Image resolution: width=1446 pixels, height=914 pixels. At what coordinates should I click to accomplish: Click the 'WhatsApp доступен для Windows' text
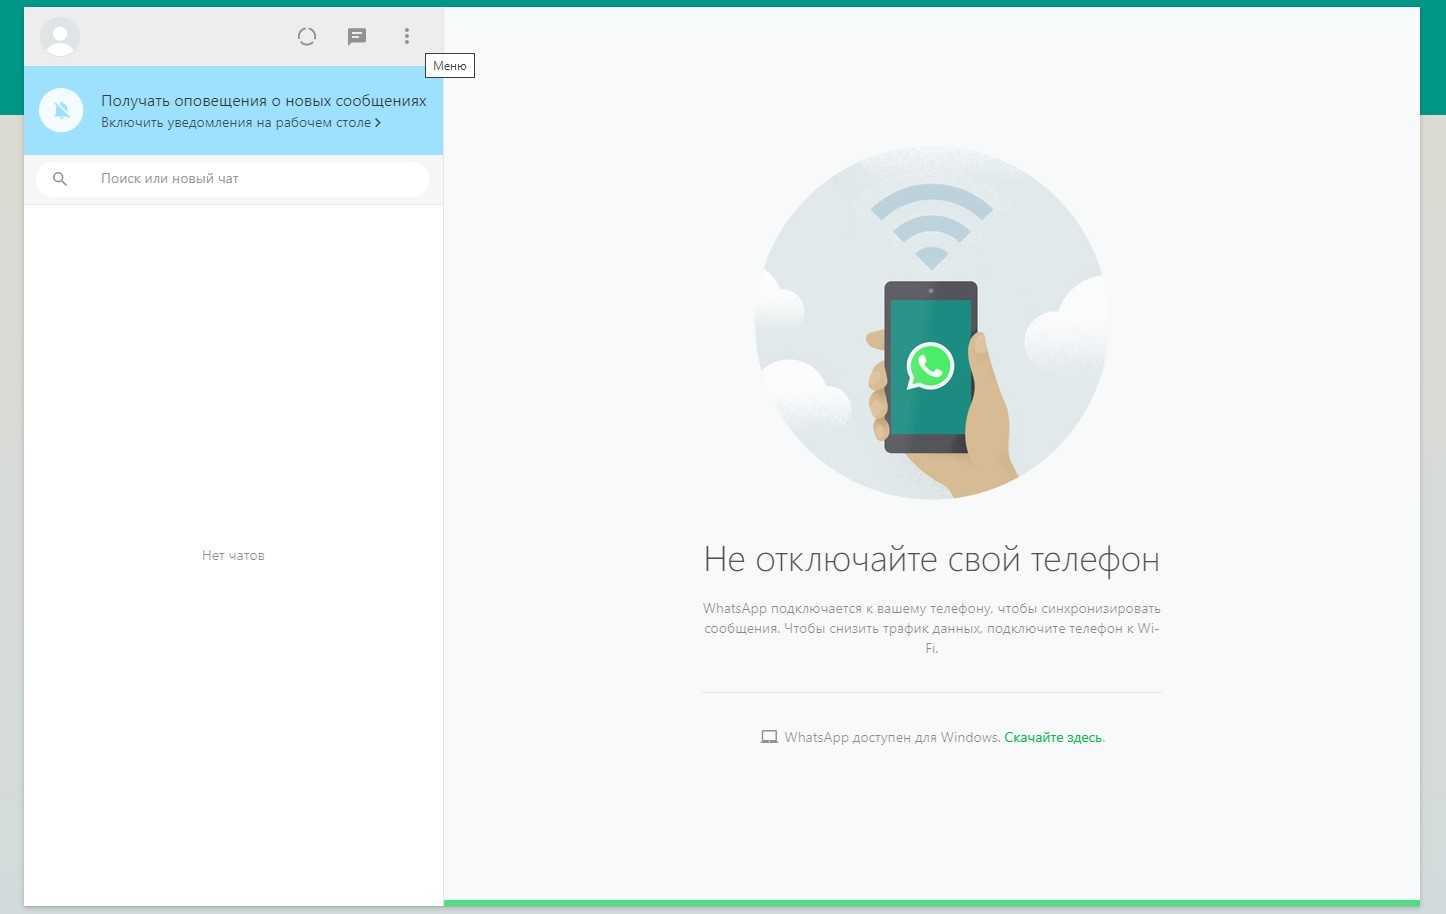(x=891, y=738)
